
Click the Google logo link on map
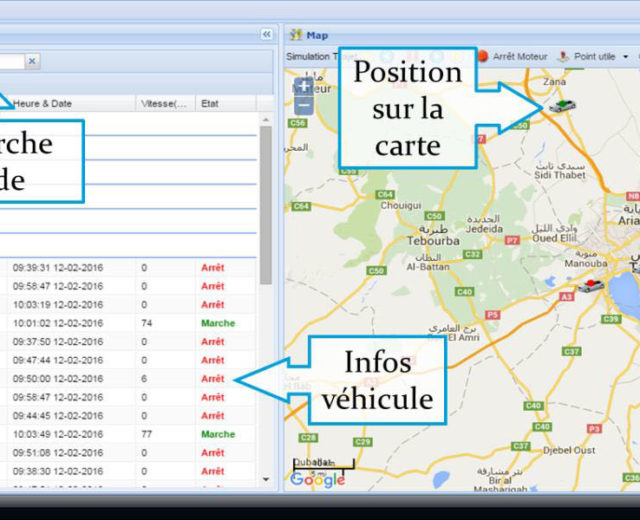[x=316, y=479]
